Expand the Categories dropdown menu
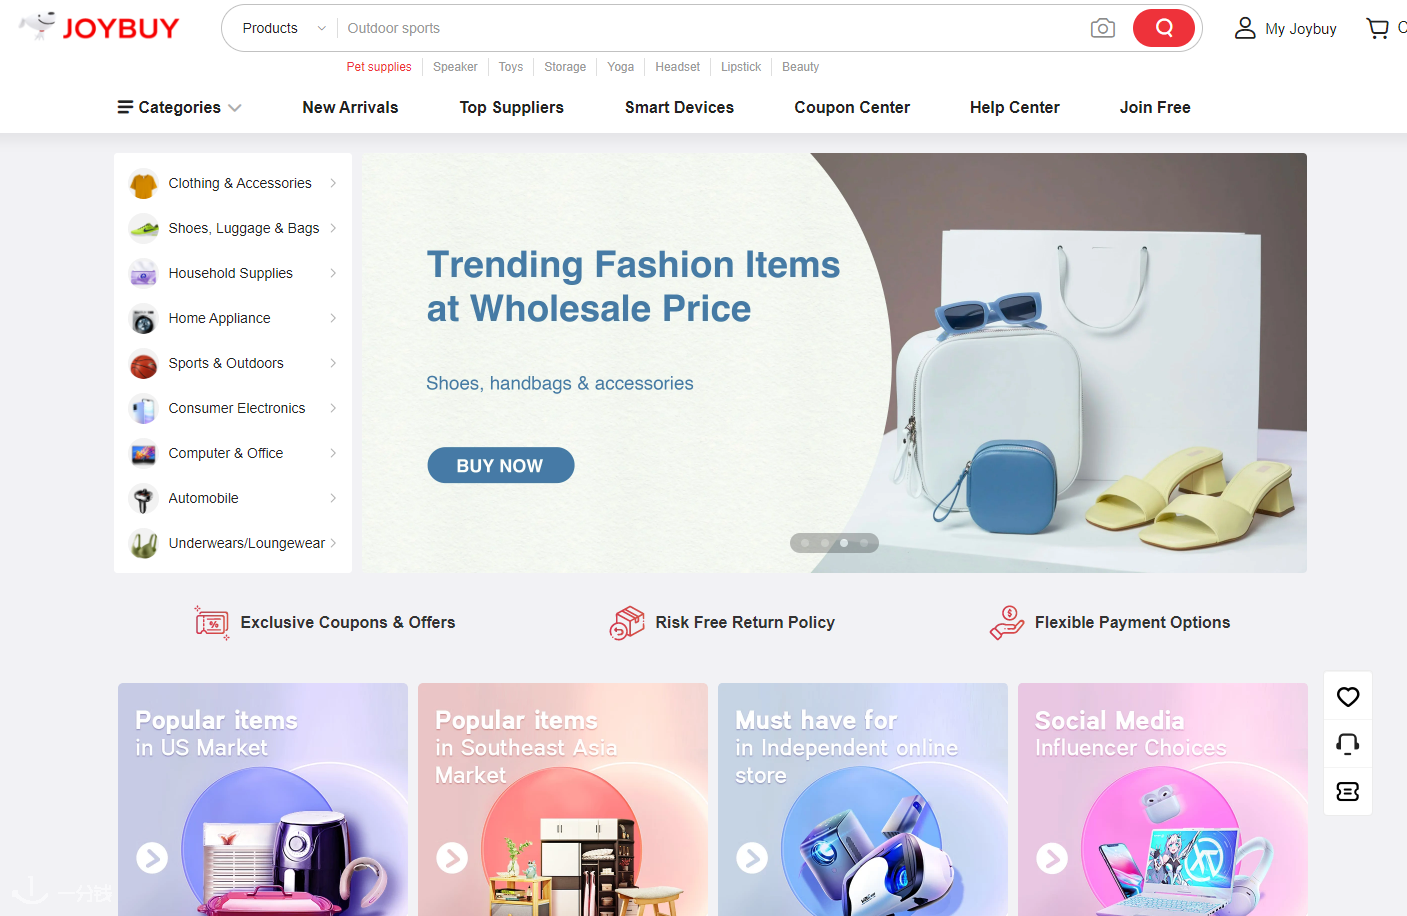Image resolution: width=1407 pixels, height=916 pixels. point(179,107)
